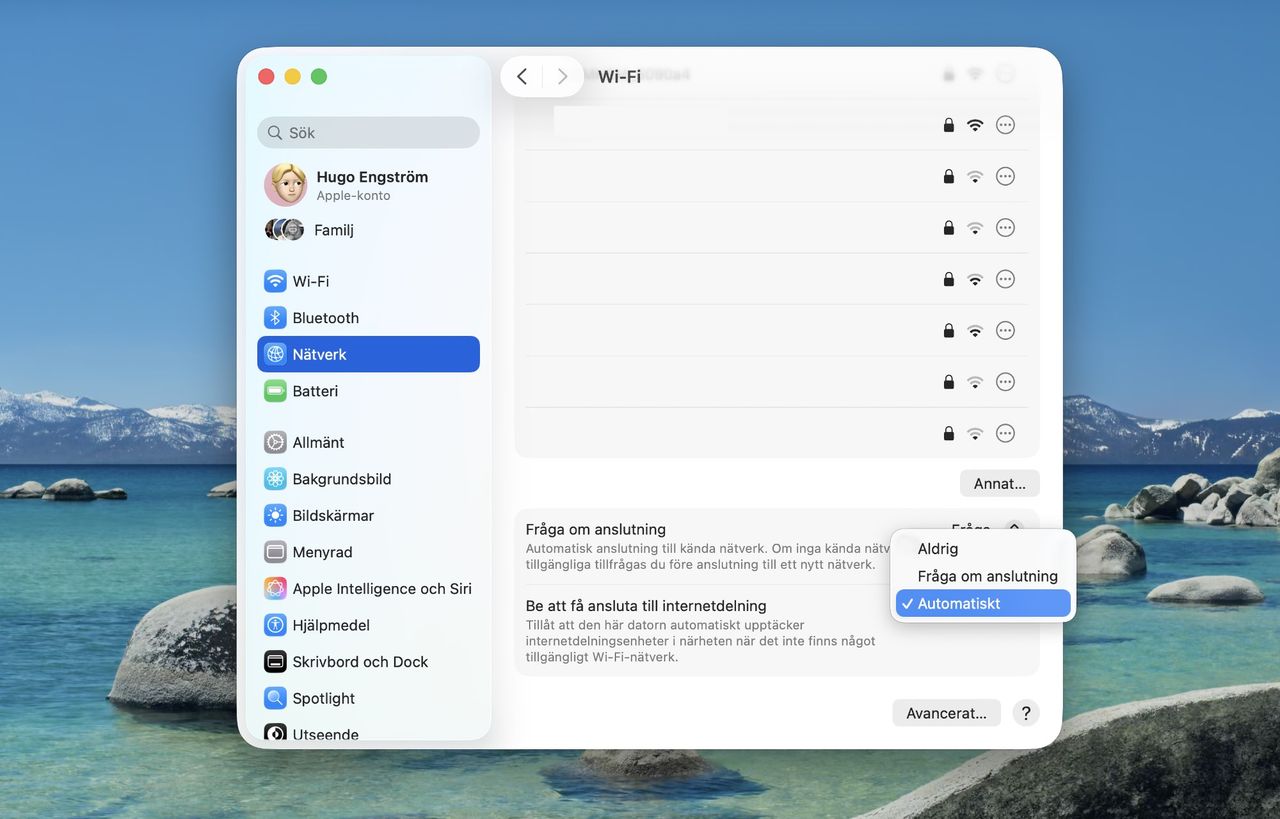Viewport: 1280px width, 819px height.
Task: Select Spotlight in the sidebar
Action: point(321,698)
